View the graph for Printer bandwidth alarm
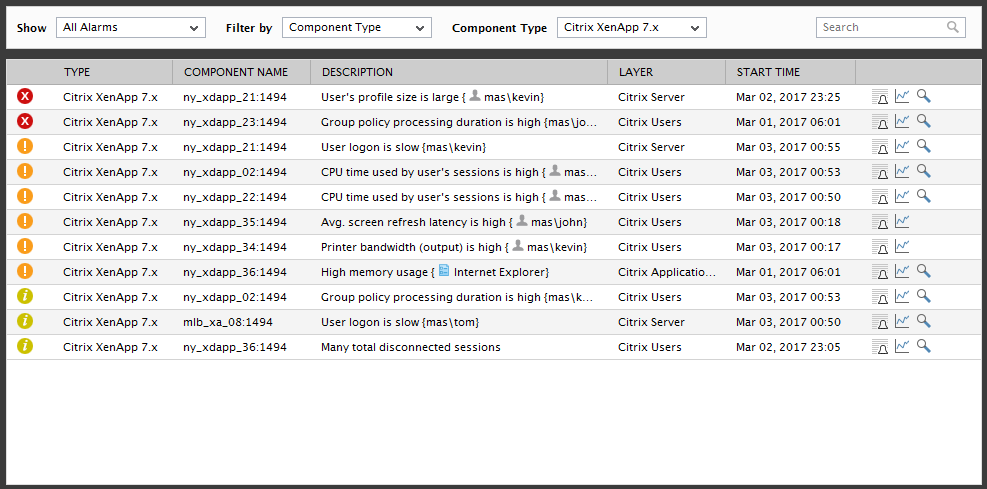Image resolution: width=987 pixels, height=489 pixels. (x=902, y=247)
